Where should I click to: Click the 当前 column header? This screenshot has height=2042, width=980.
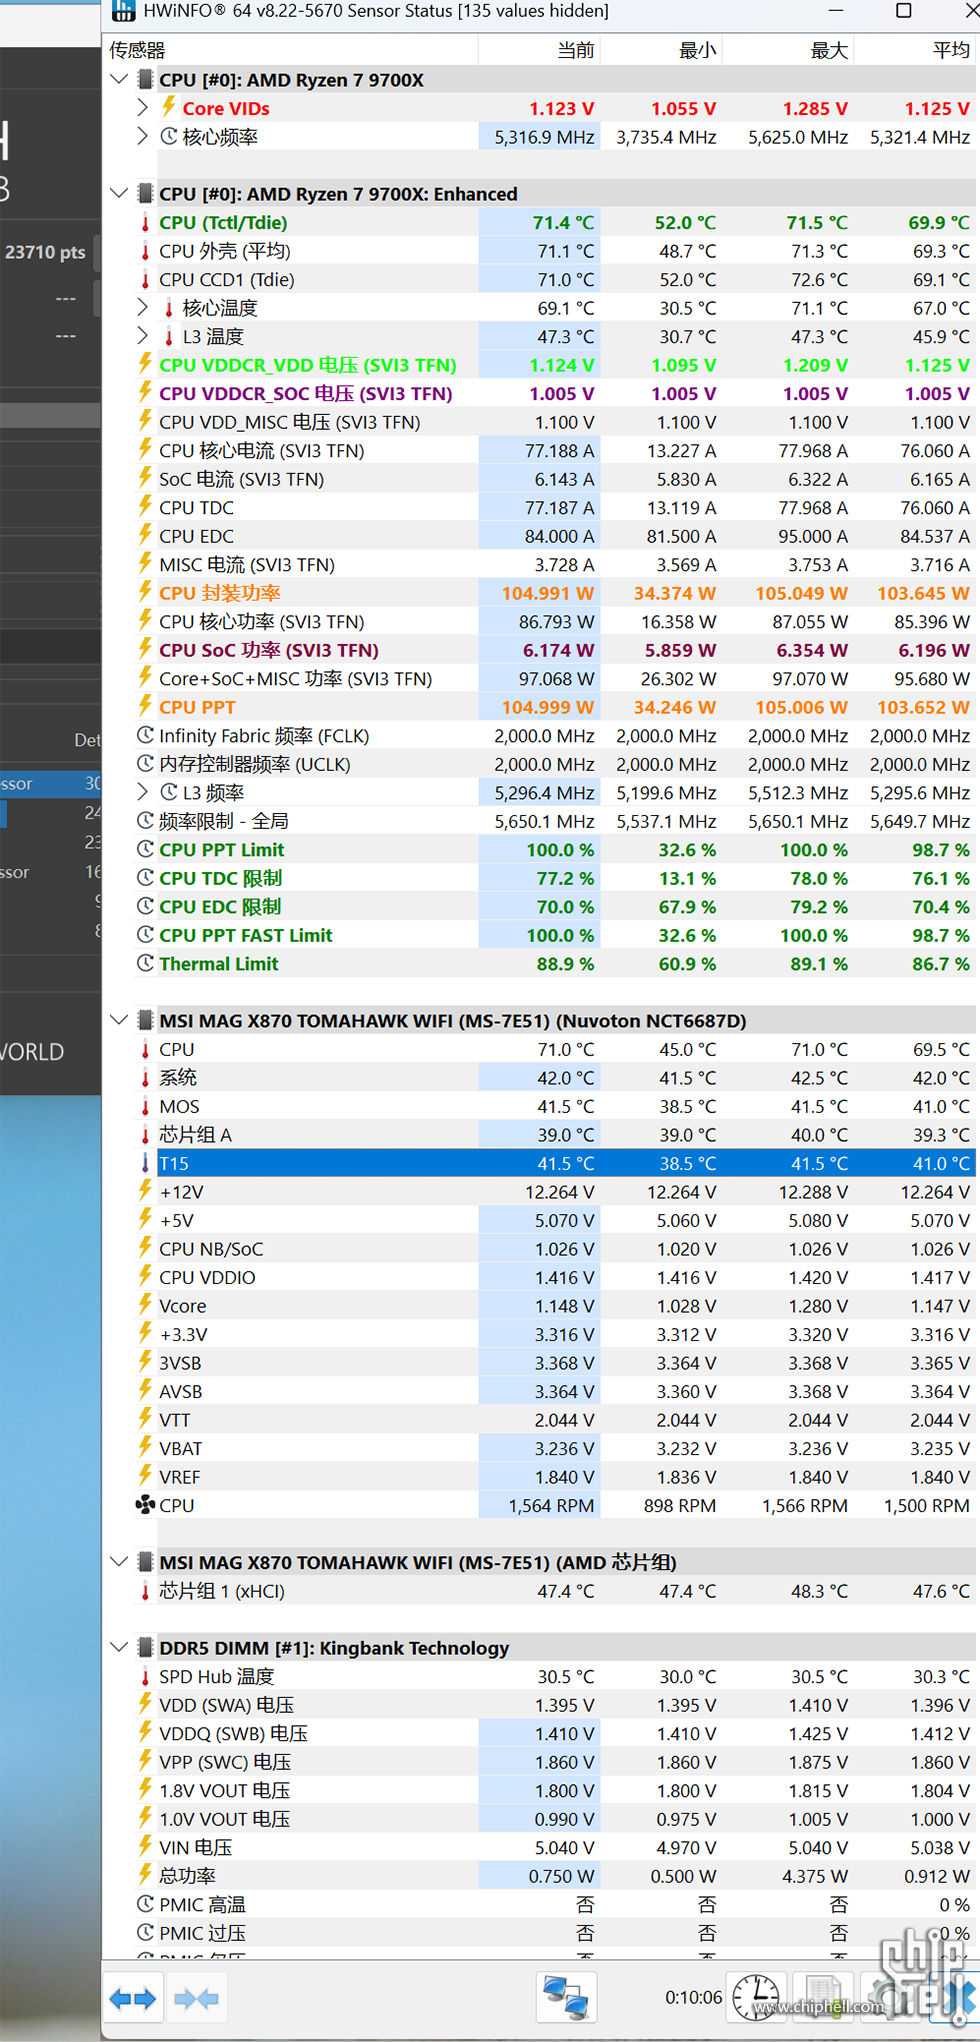coord(539,50)
